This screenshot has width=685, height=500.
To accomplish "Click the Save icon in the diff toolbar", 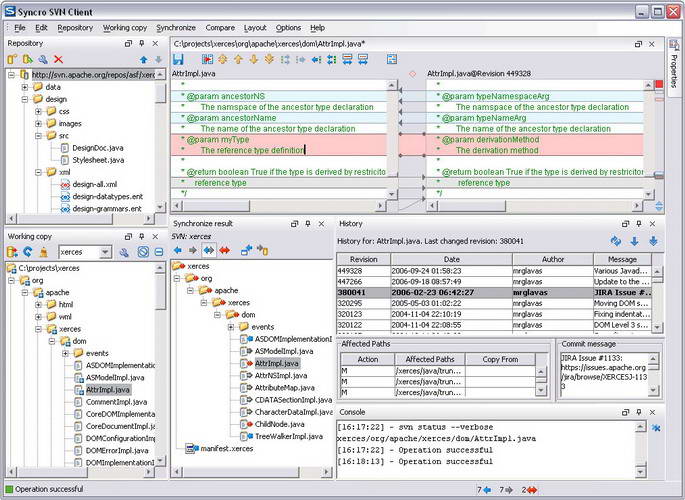I will point(179,60).
